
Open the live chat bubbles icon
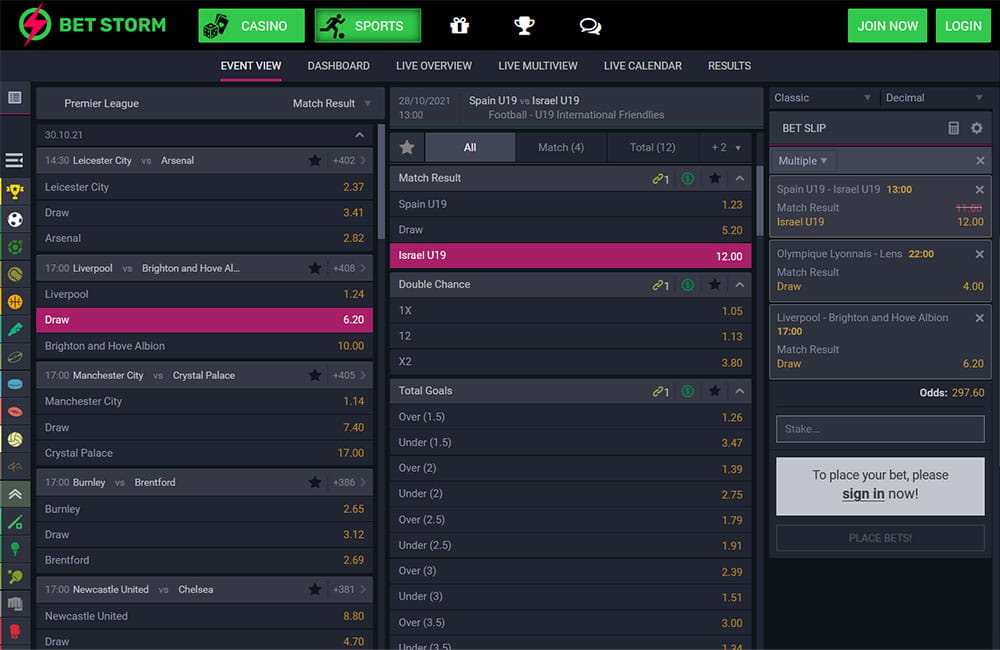[x=590, y=26]
